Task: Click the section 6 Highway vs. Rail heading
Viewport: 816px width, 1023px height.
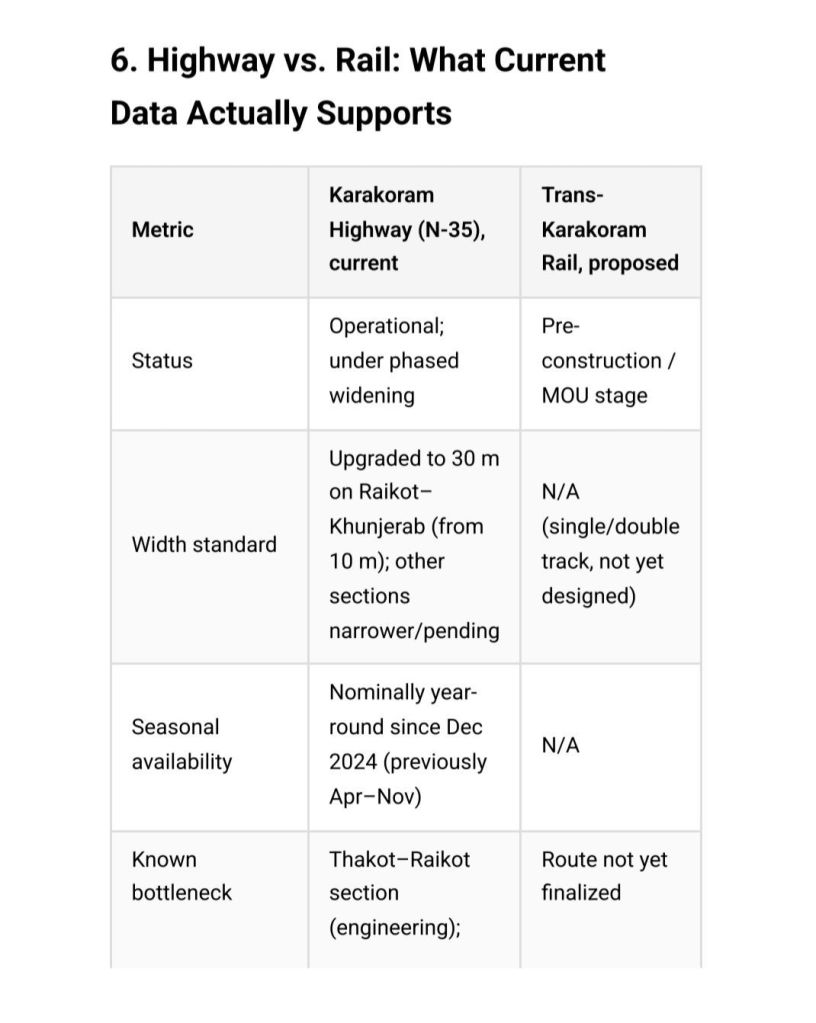Action: 357,86
